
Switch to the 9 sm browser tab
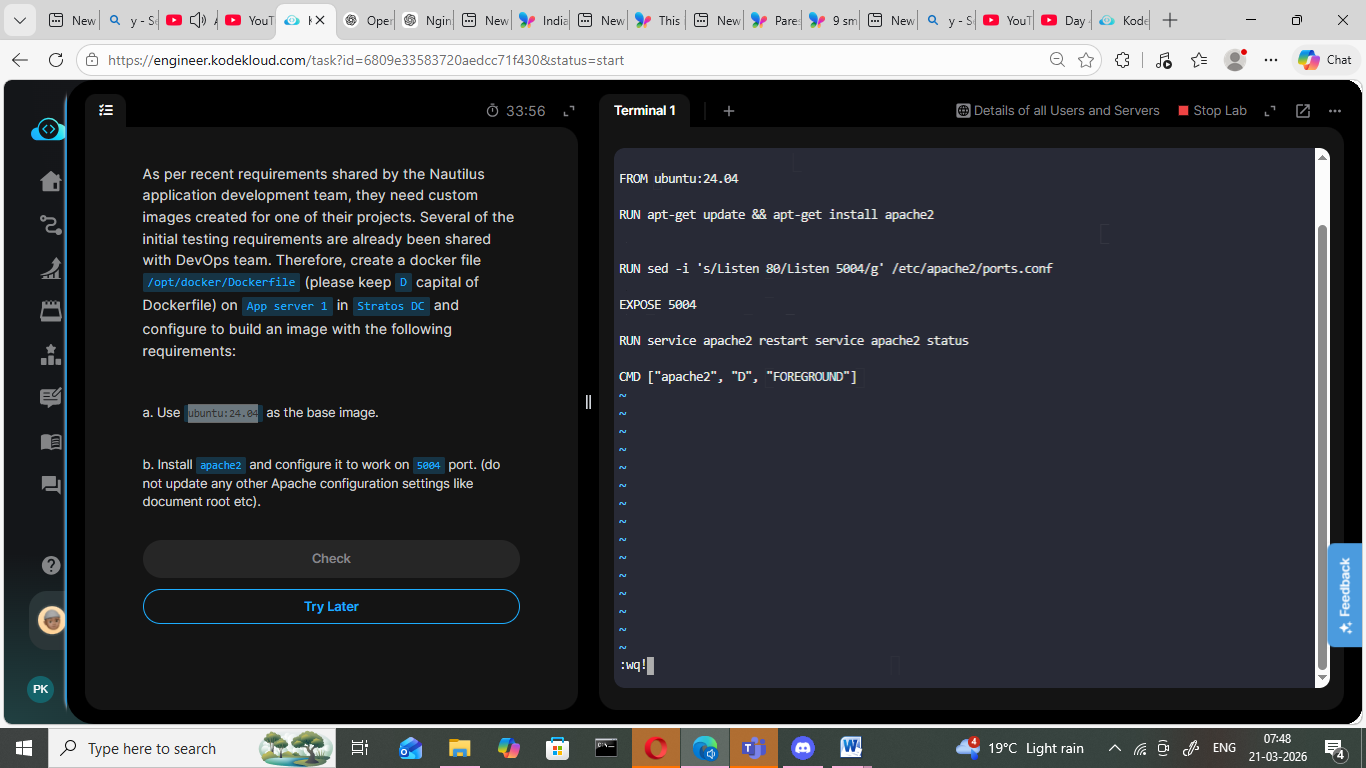click(x=832, y=20)
